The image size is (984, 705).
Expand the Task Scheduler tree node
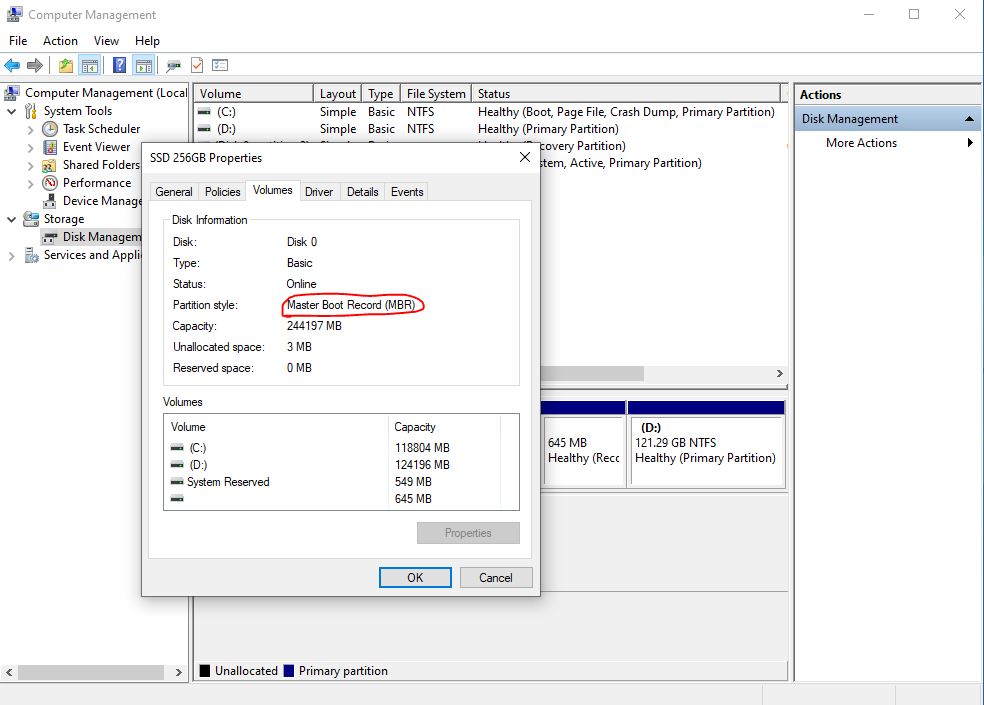[32, 129]
